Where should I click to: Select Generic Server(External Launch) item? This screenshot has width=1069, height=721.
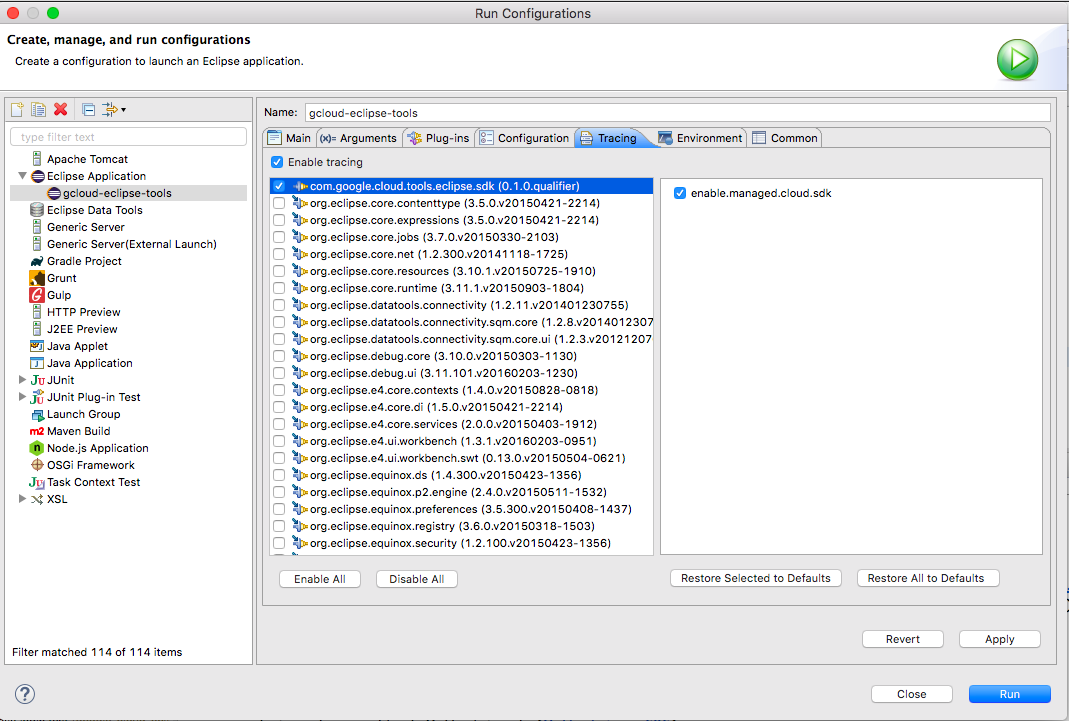(x=132, y=244)
